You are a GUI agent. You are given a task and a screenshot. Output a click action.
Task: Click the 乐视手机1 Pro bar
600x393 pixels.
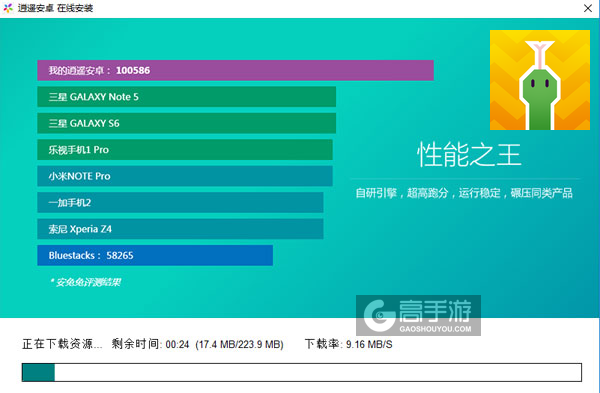(x=185, y=150)
